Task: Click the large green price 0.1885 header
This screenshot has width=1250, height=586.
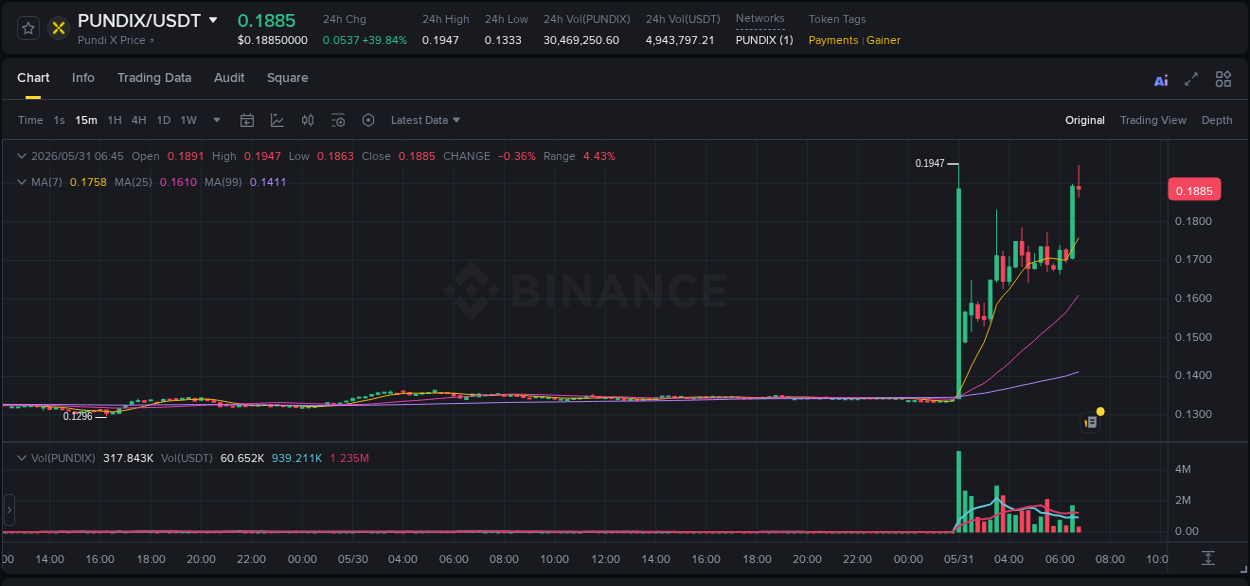Action: (x=266, y=20)
